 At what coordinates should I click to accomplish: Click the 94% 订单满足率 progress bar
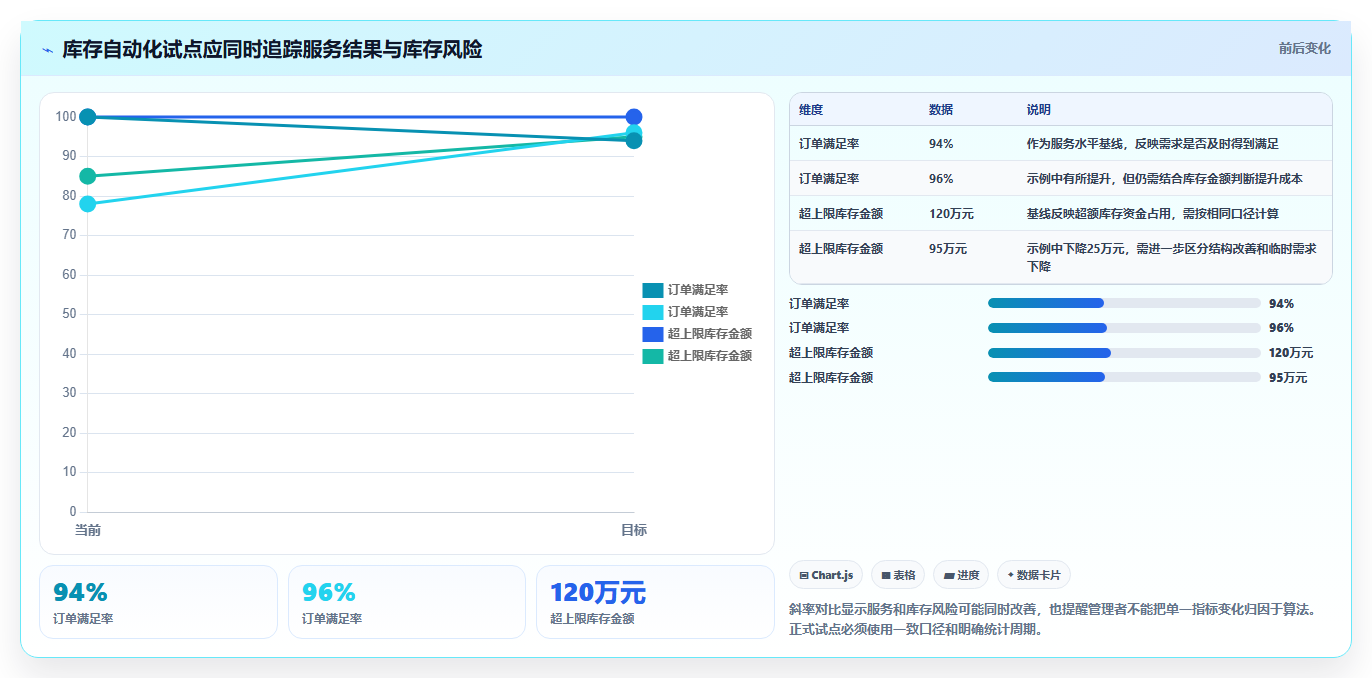(x=1124, y=303)
